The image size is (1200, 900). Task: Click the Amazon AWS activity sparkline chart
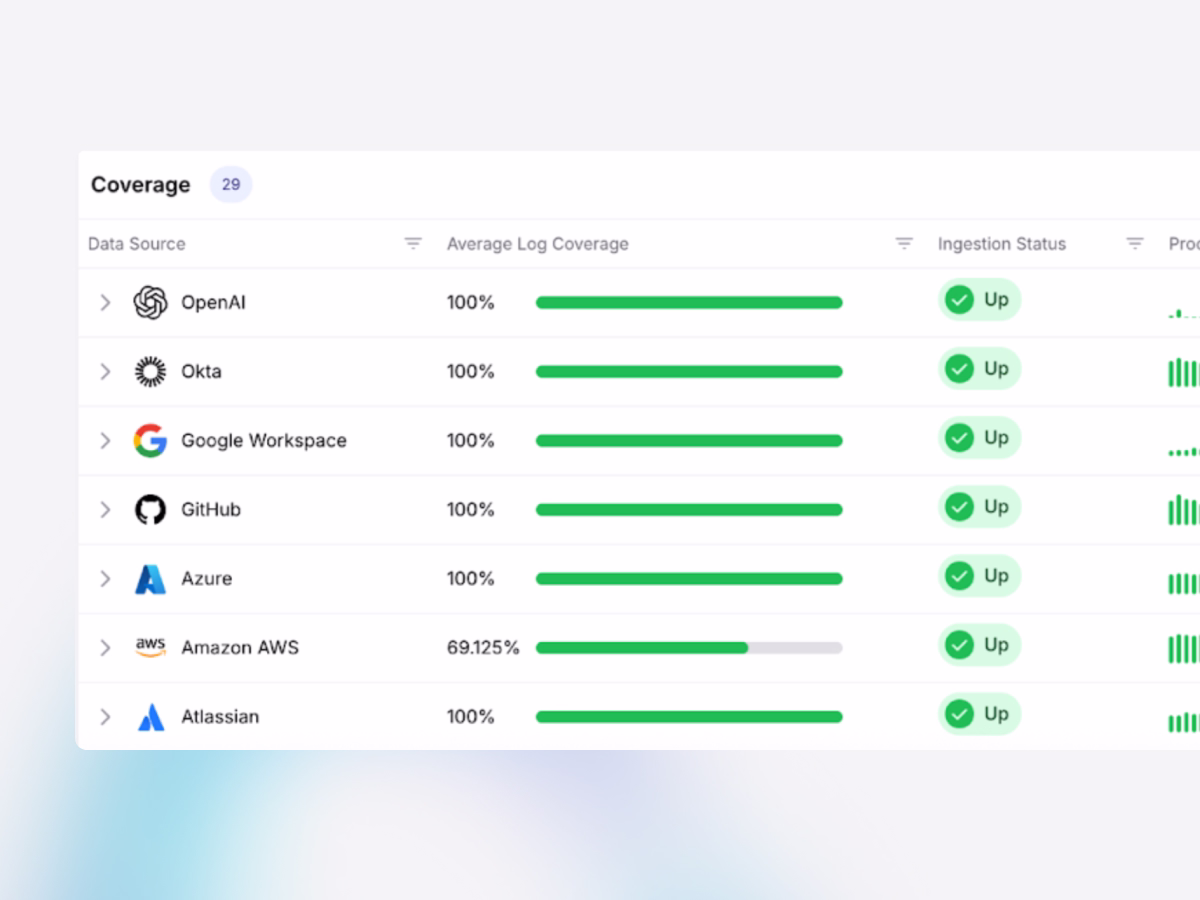(x=1184, y=648)
